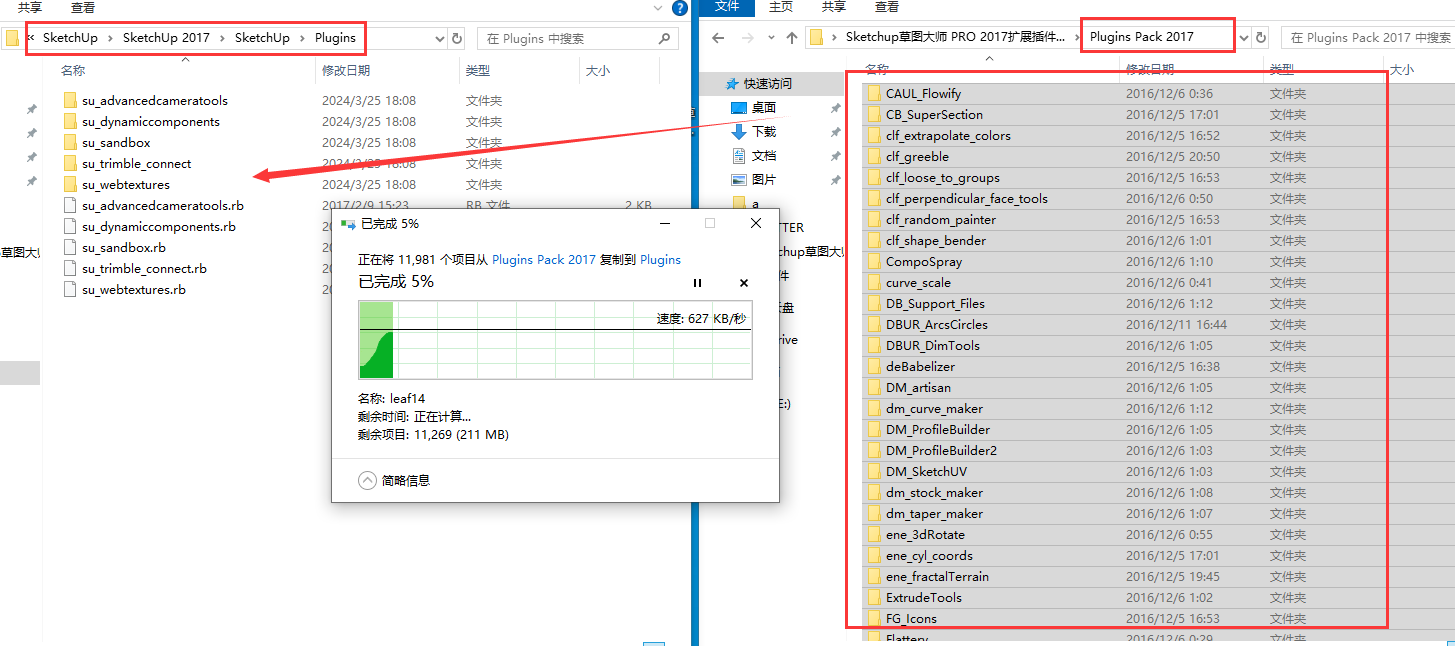Screen dimensions: 1455x646
Task: Select the ExtrudeTools folder
Action: tap(924, 598)
